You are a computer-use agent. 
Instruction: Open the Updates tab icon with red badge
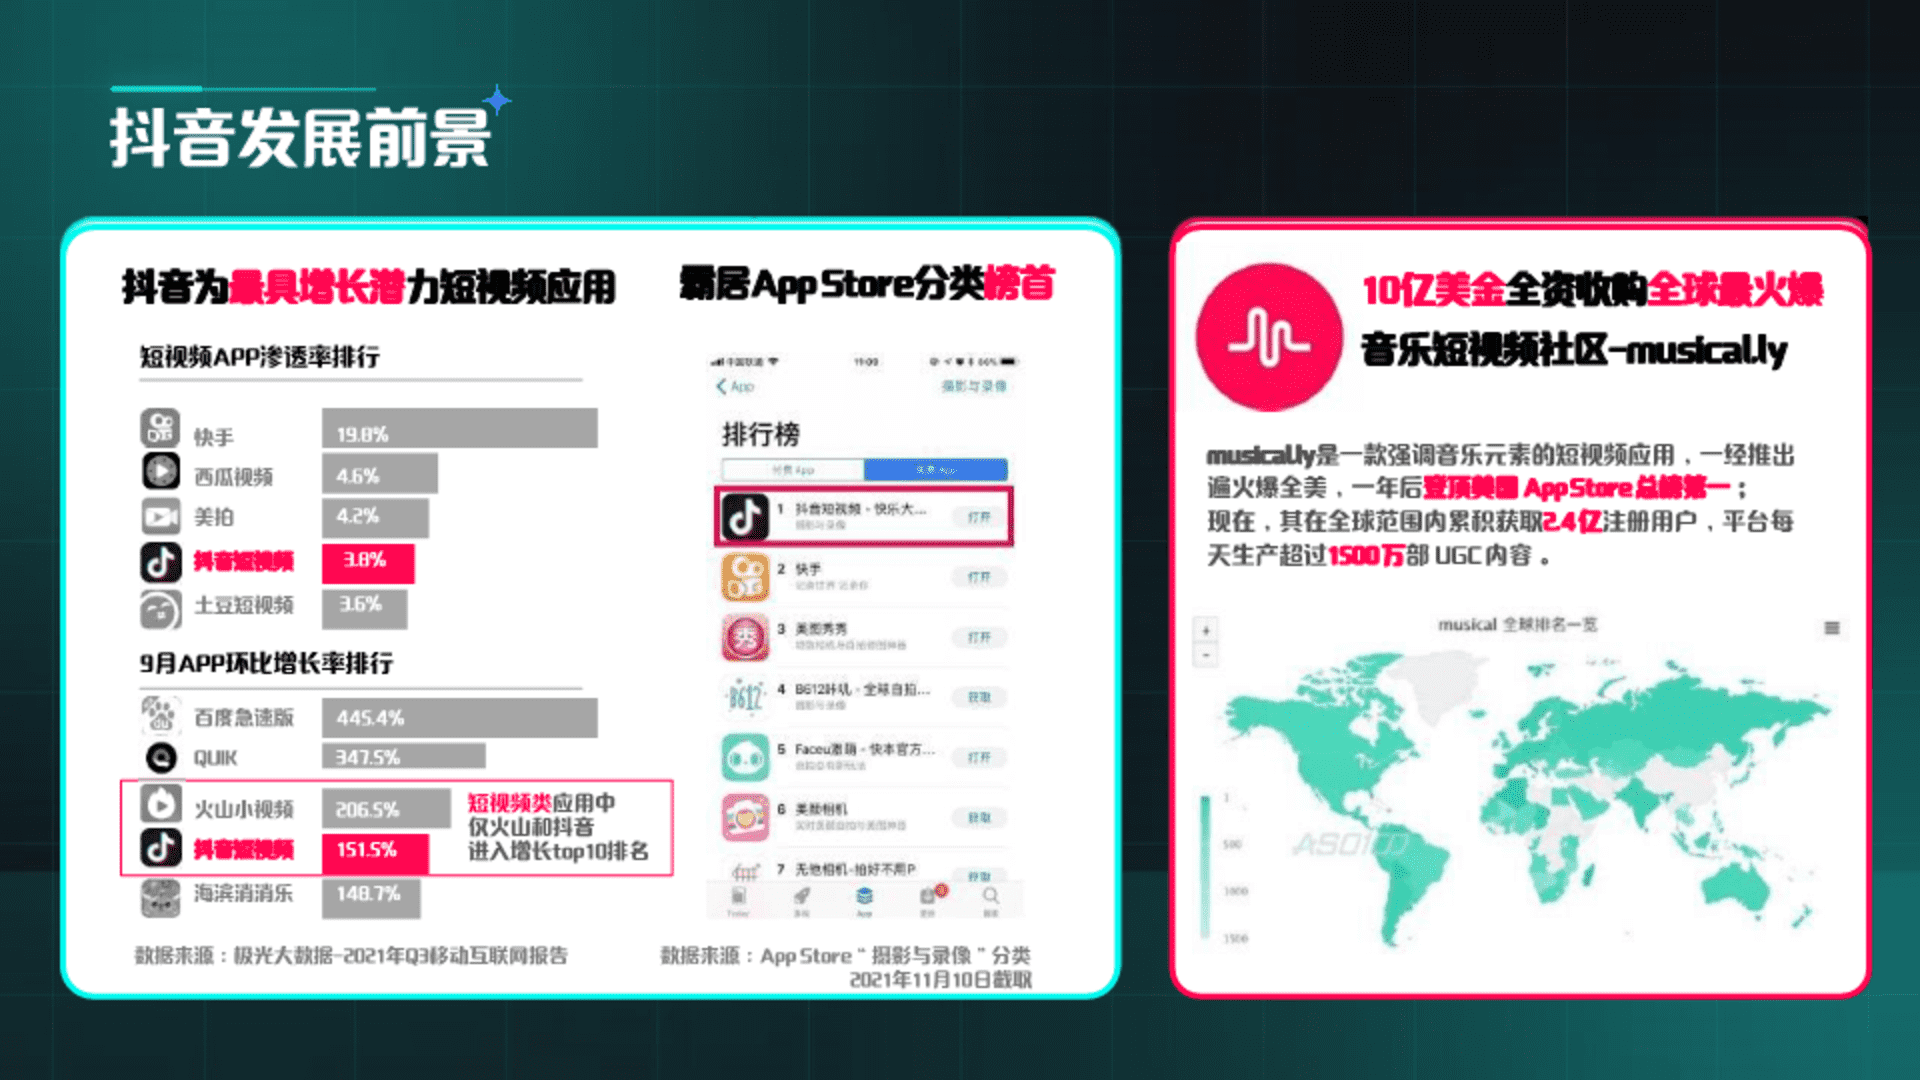[929, 896]
